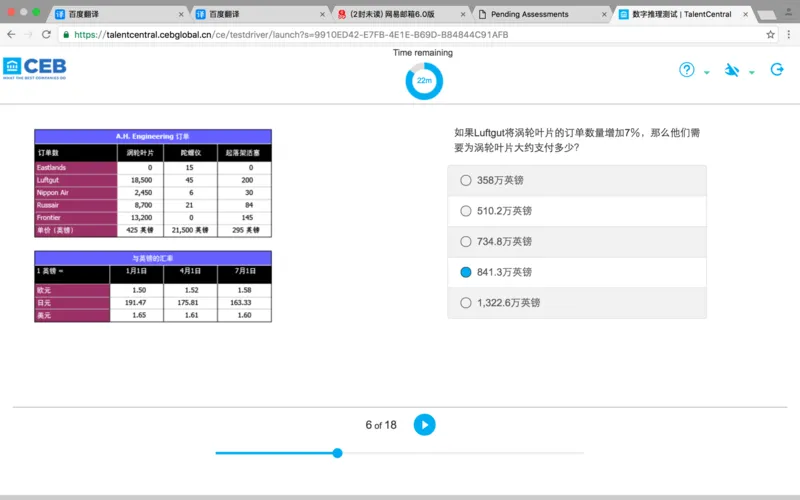The image size is (800, 500).
Task: Click the URL address bar
Action: pos(417,35)
